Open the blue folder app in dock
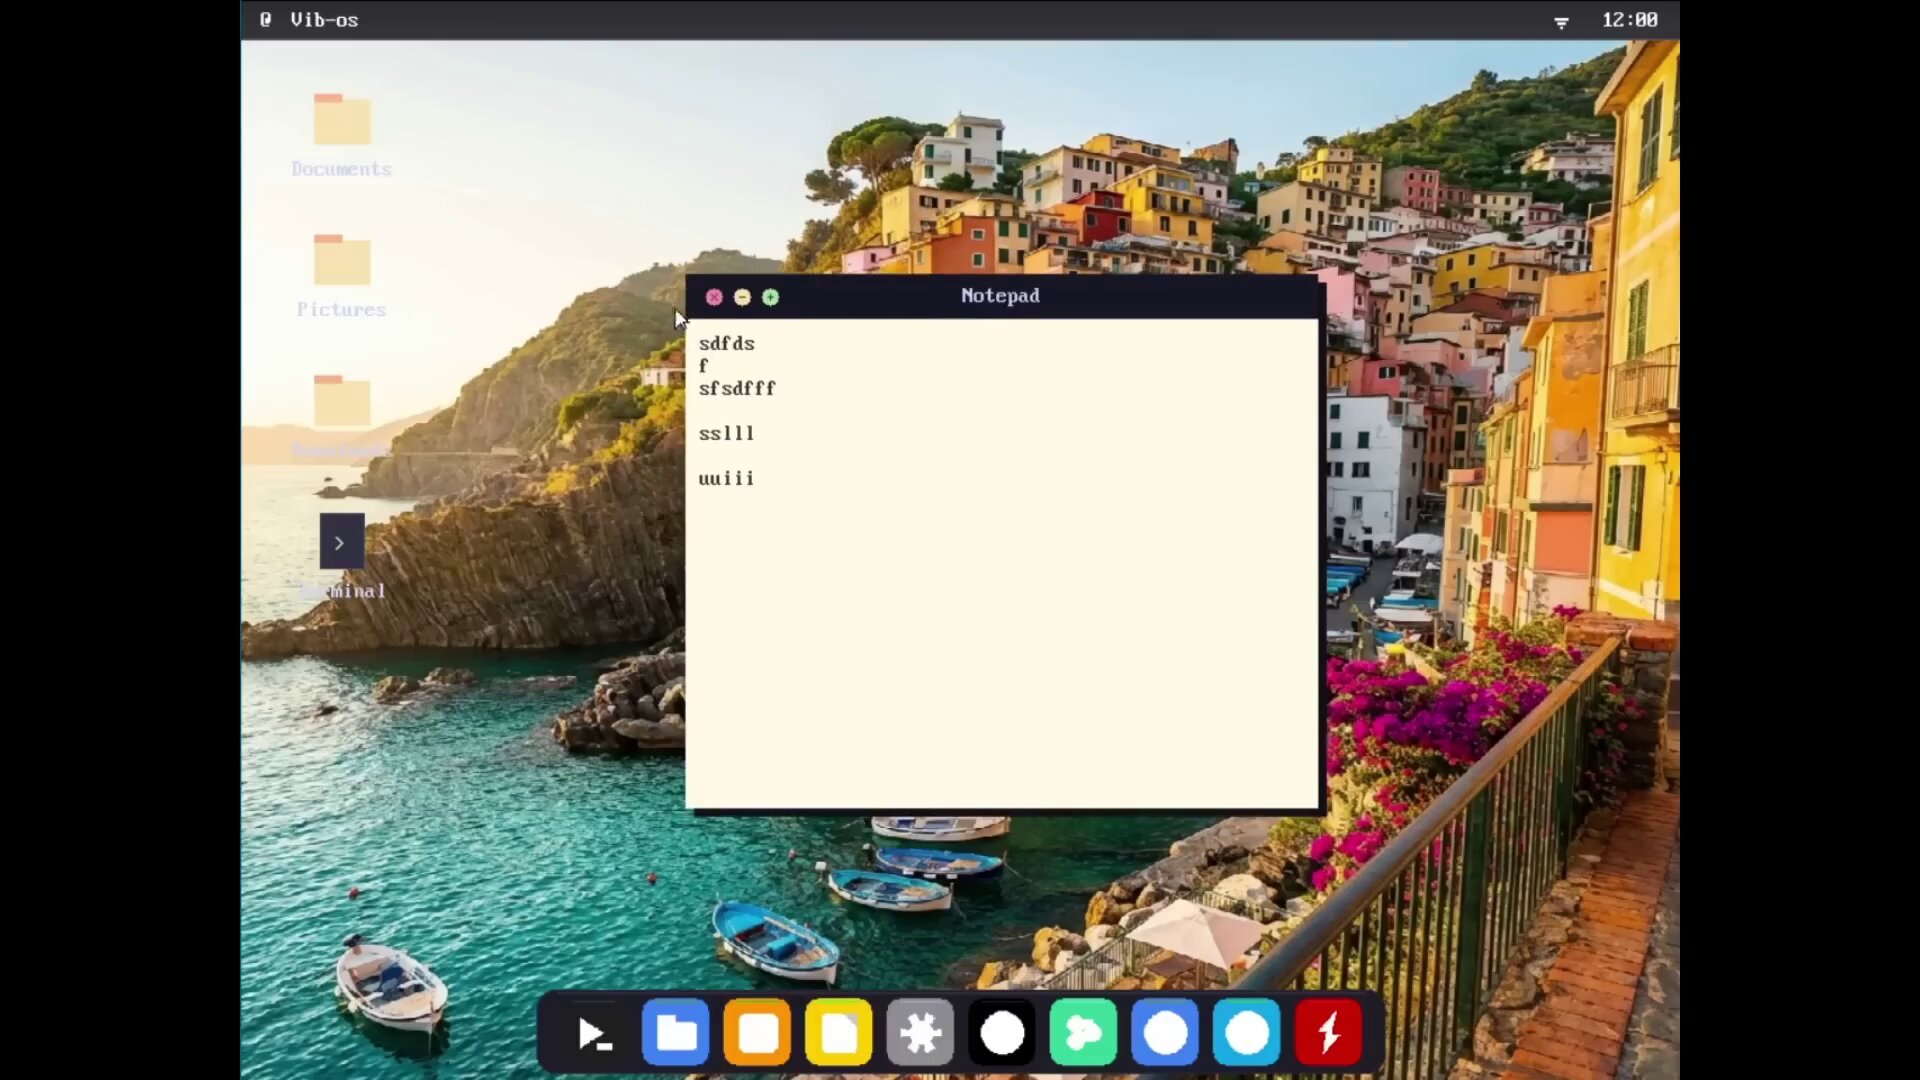The image size is (1920, 1080). (676, 1033)
